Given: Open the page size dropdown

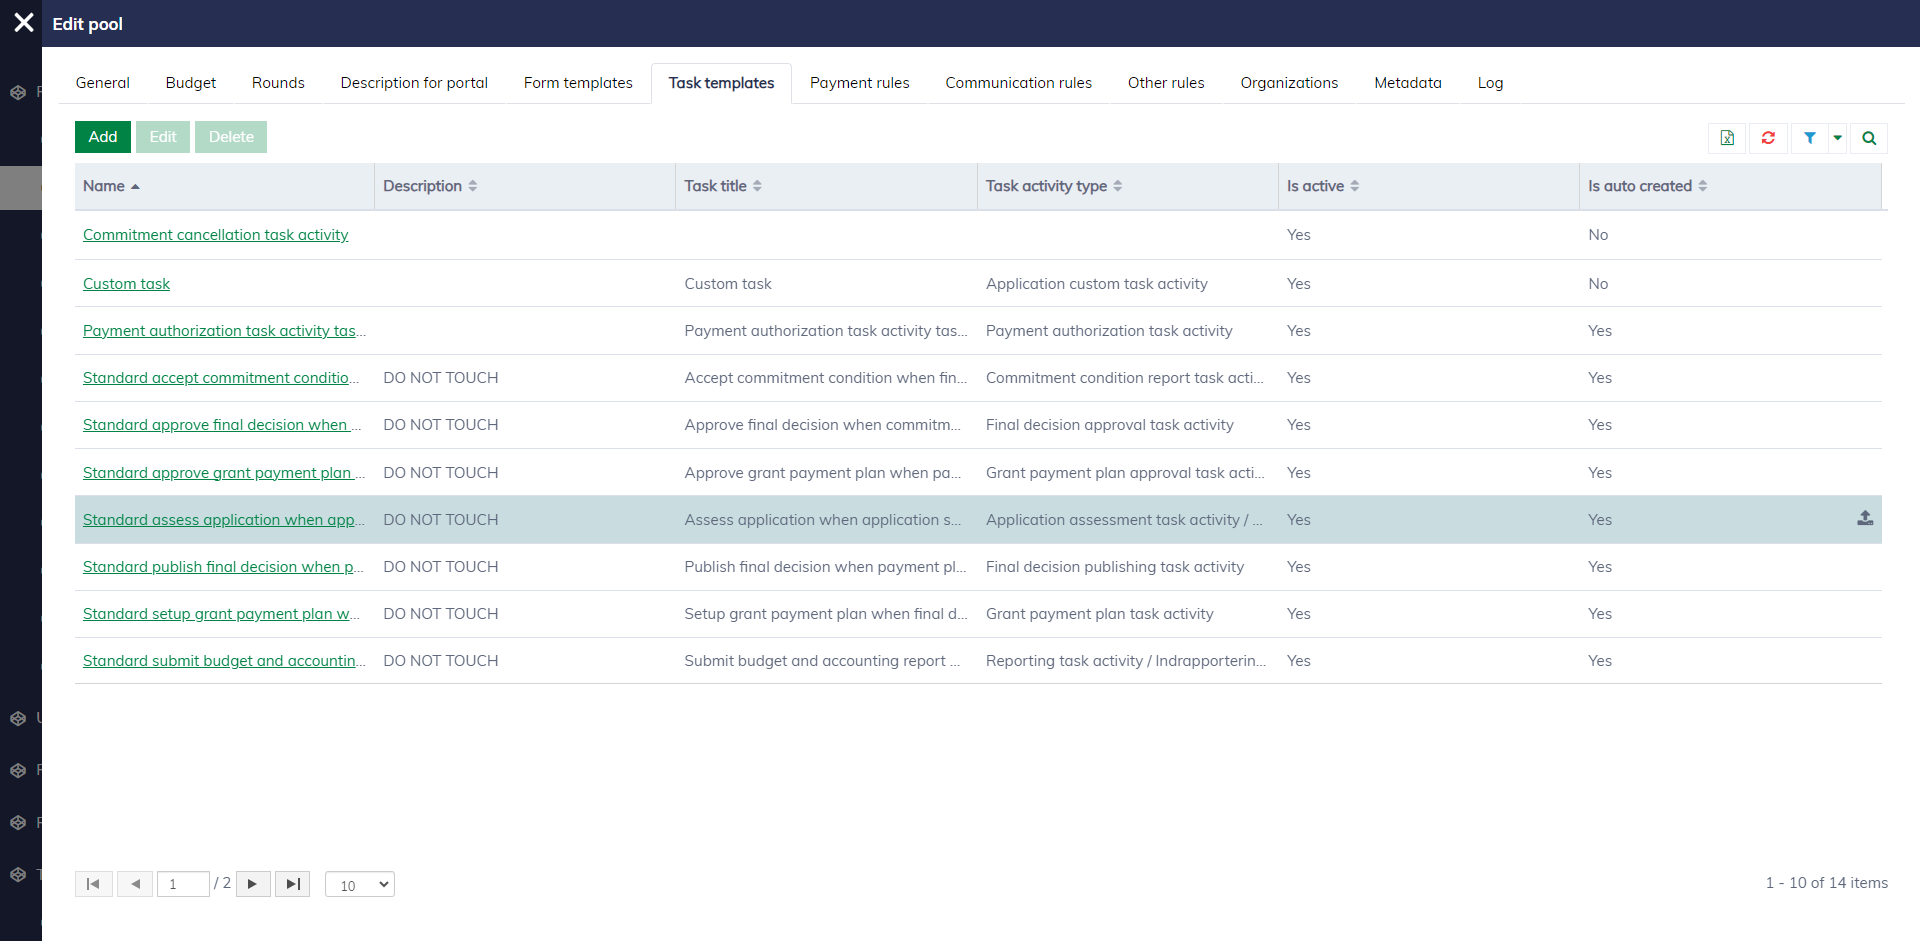Looking at the screenshot, I should (x=360, y=885).
